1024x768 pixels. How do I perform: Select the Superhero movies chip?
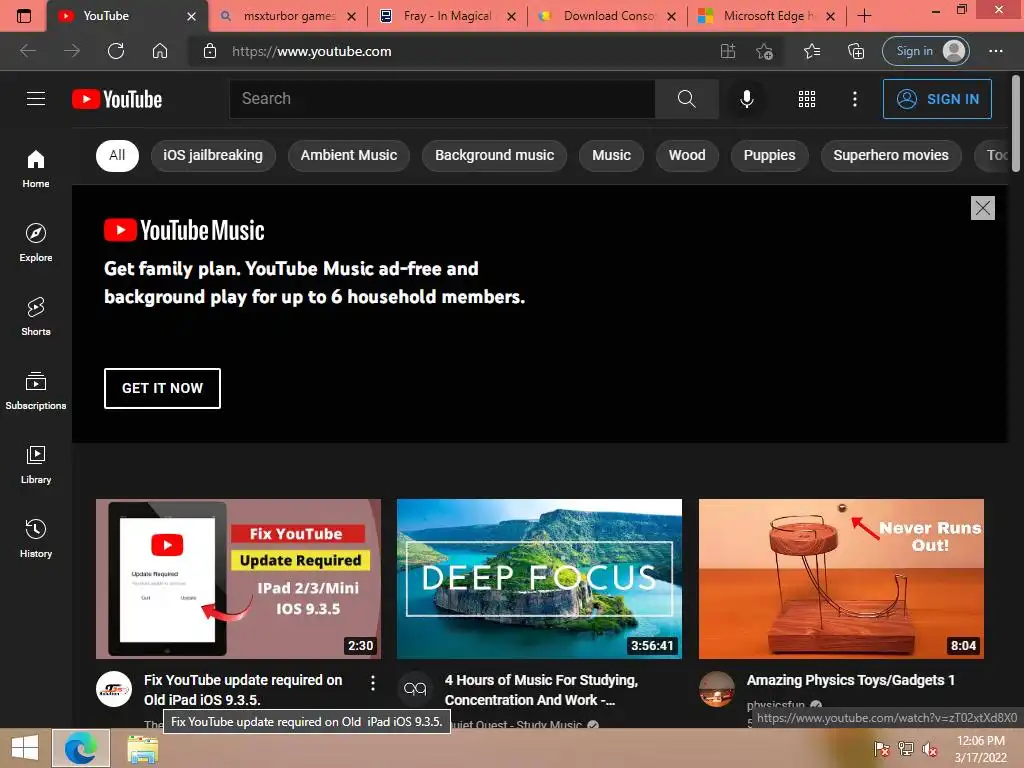891,155
